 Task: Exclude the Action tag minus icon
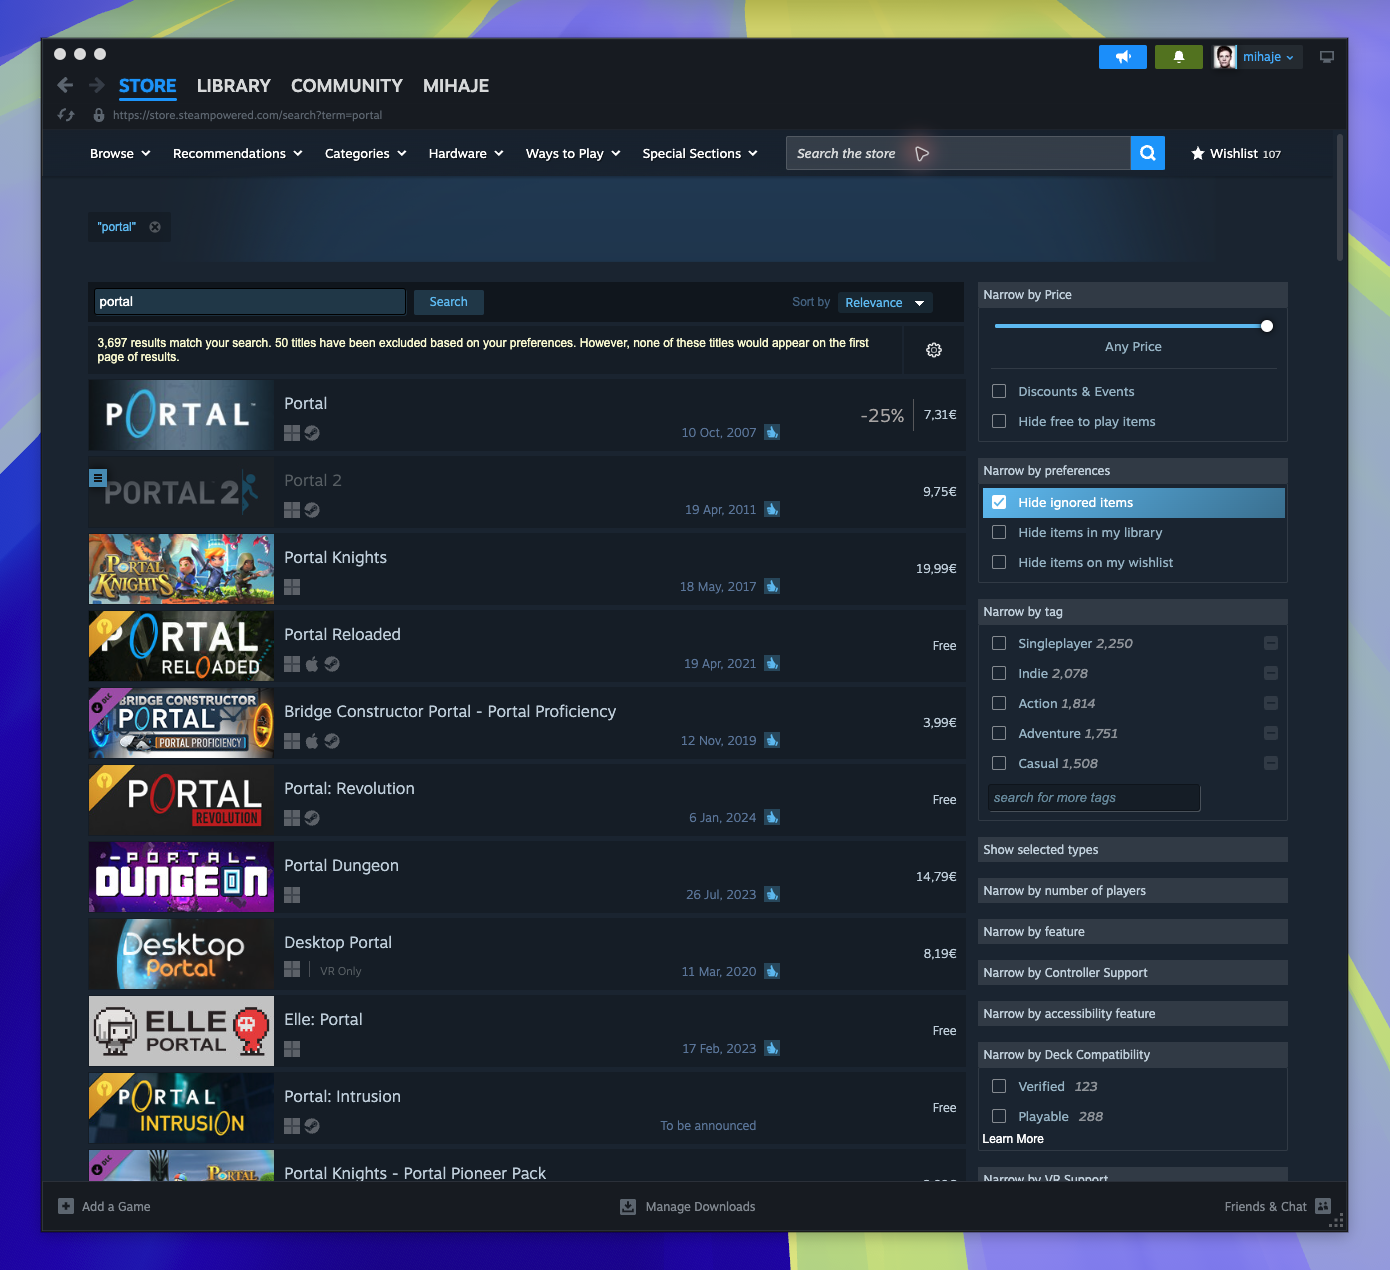1271,703
